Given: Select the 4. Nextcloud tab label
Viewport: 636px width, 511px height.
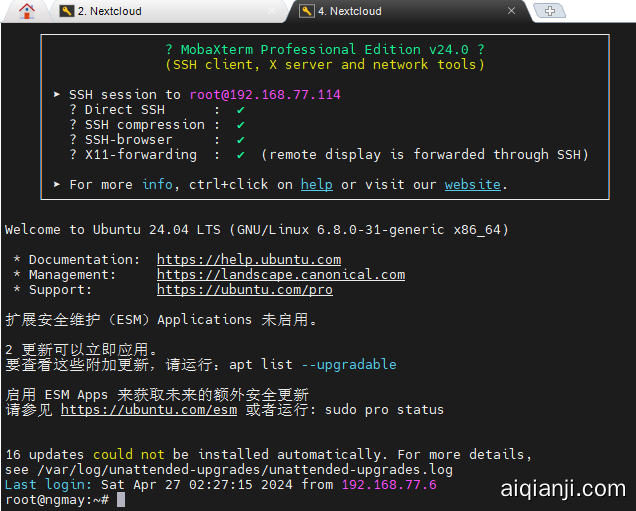Looking at the screenshot, I should [x=350, y=11].
